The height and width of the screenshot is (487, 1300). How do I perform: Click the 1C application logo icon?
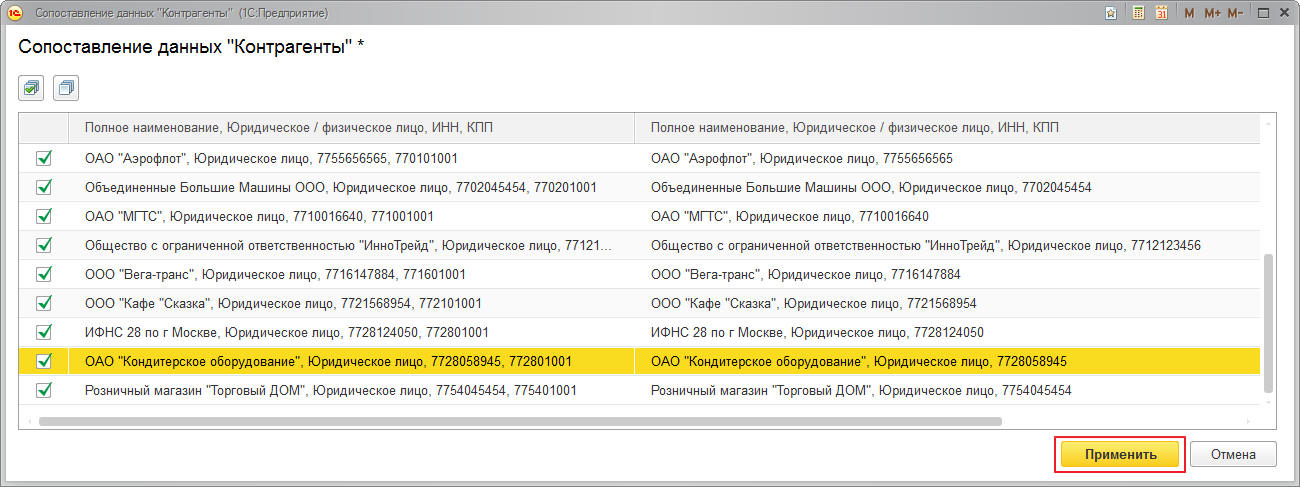click(15, 13)
